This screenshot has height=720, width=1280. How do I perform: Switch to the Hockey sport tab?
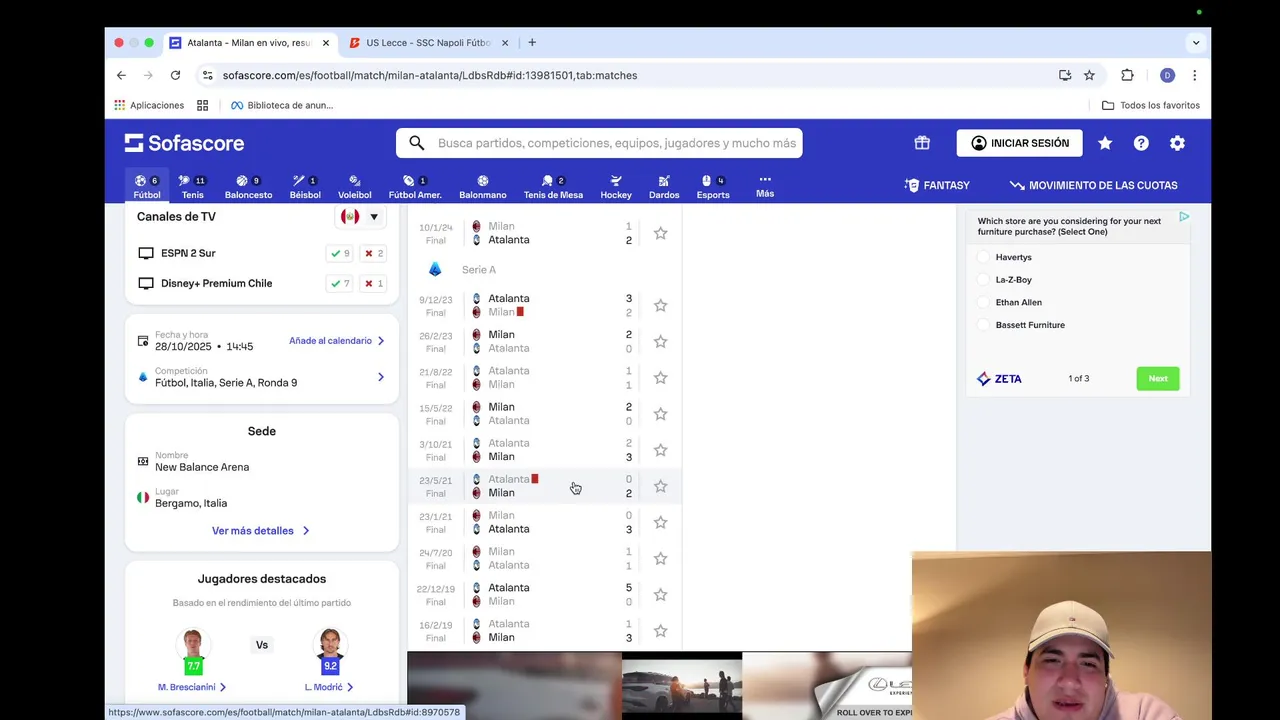pos(616,187)
